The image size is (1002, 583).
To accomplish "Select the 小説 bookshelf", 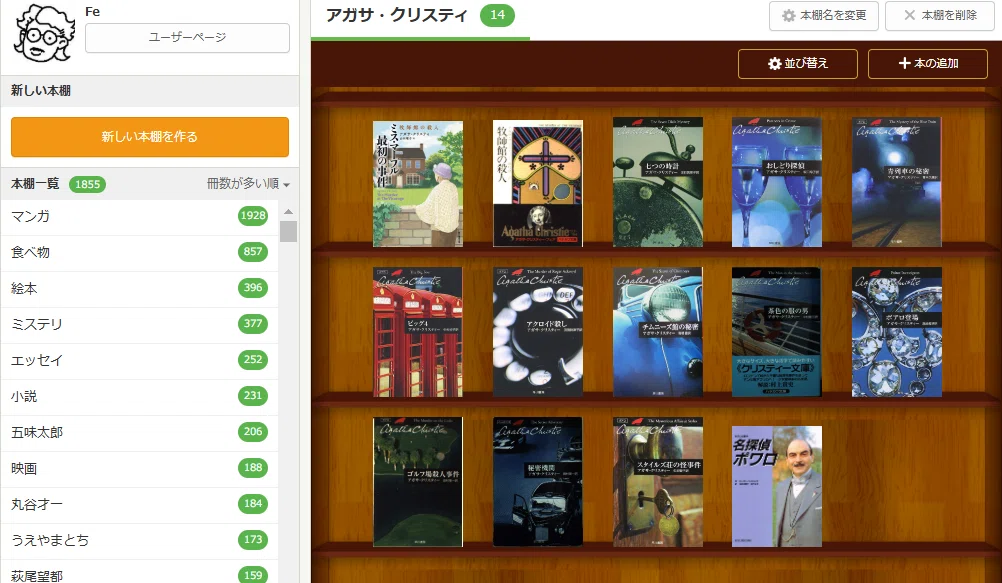I will [139, 396].
